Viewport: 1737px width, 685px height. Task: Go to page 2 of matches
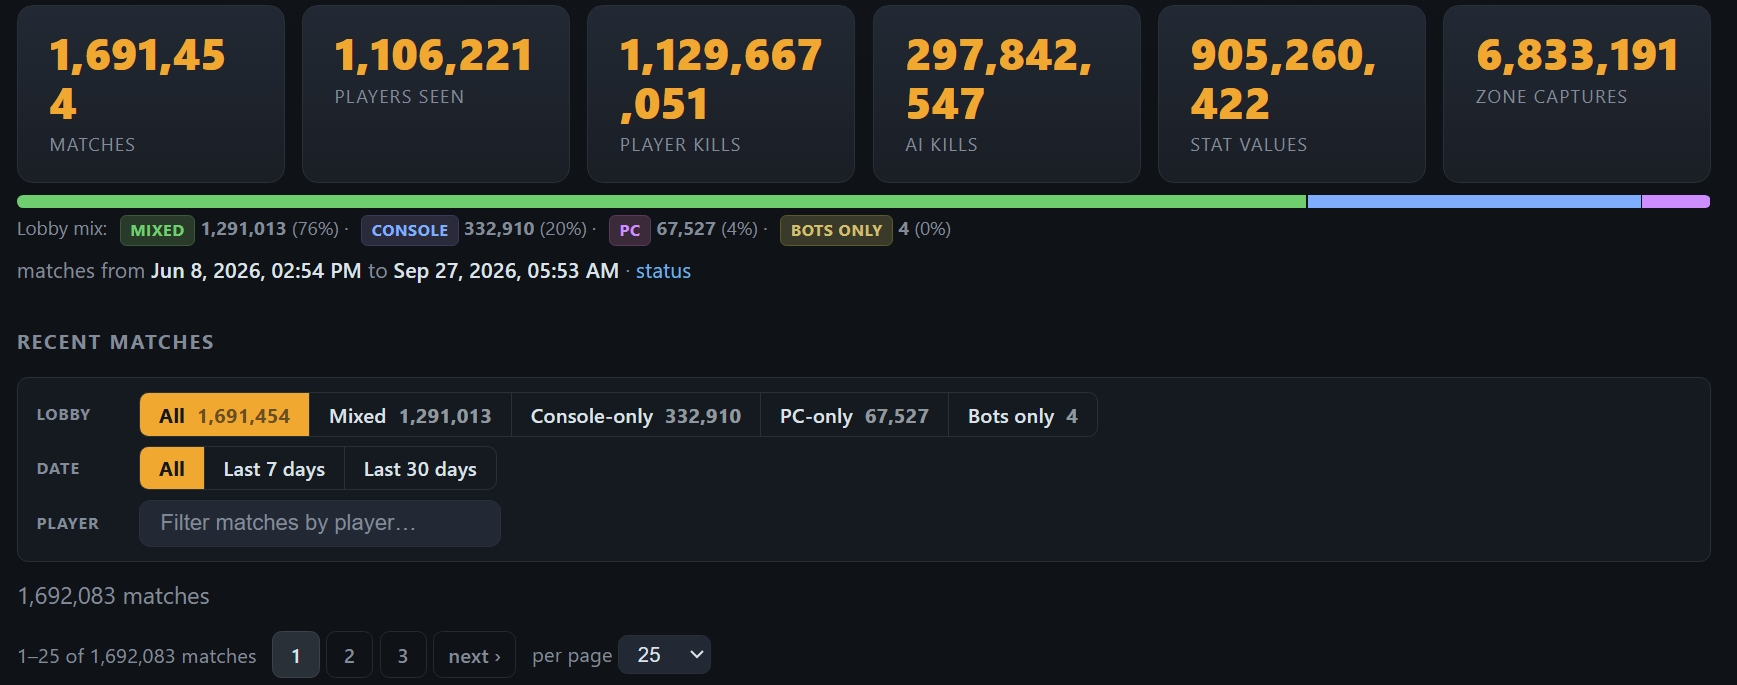pos(349,655)
